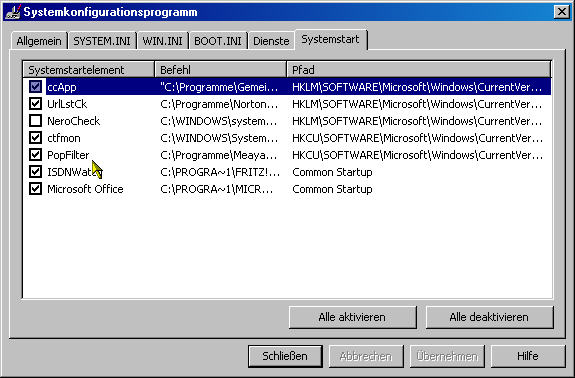Select the Systemstart tab
Image resolution: width=575 pixels, height=378 pixels.
(x=330, y=40)
